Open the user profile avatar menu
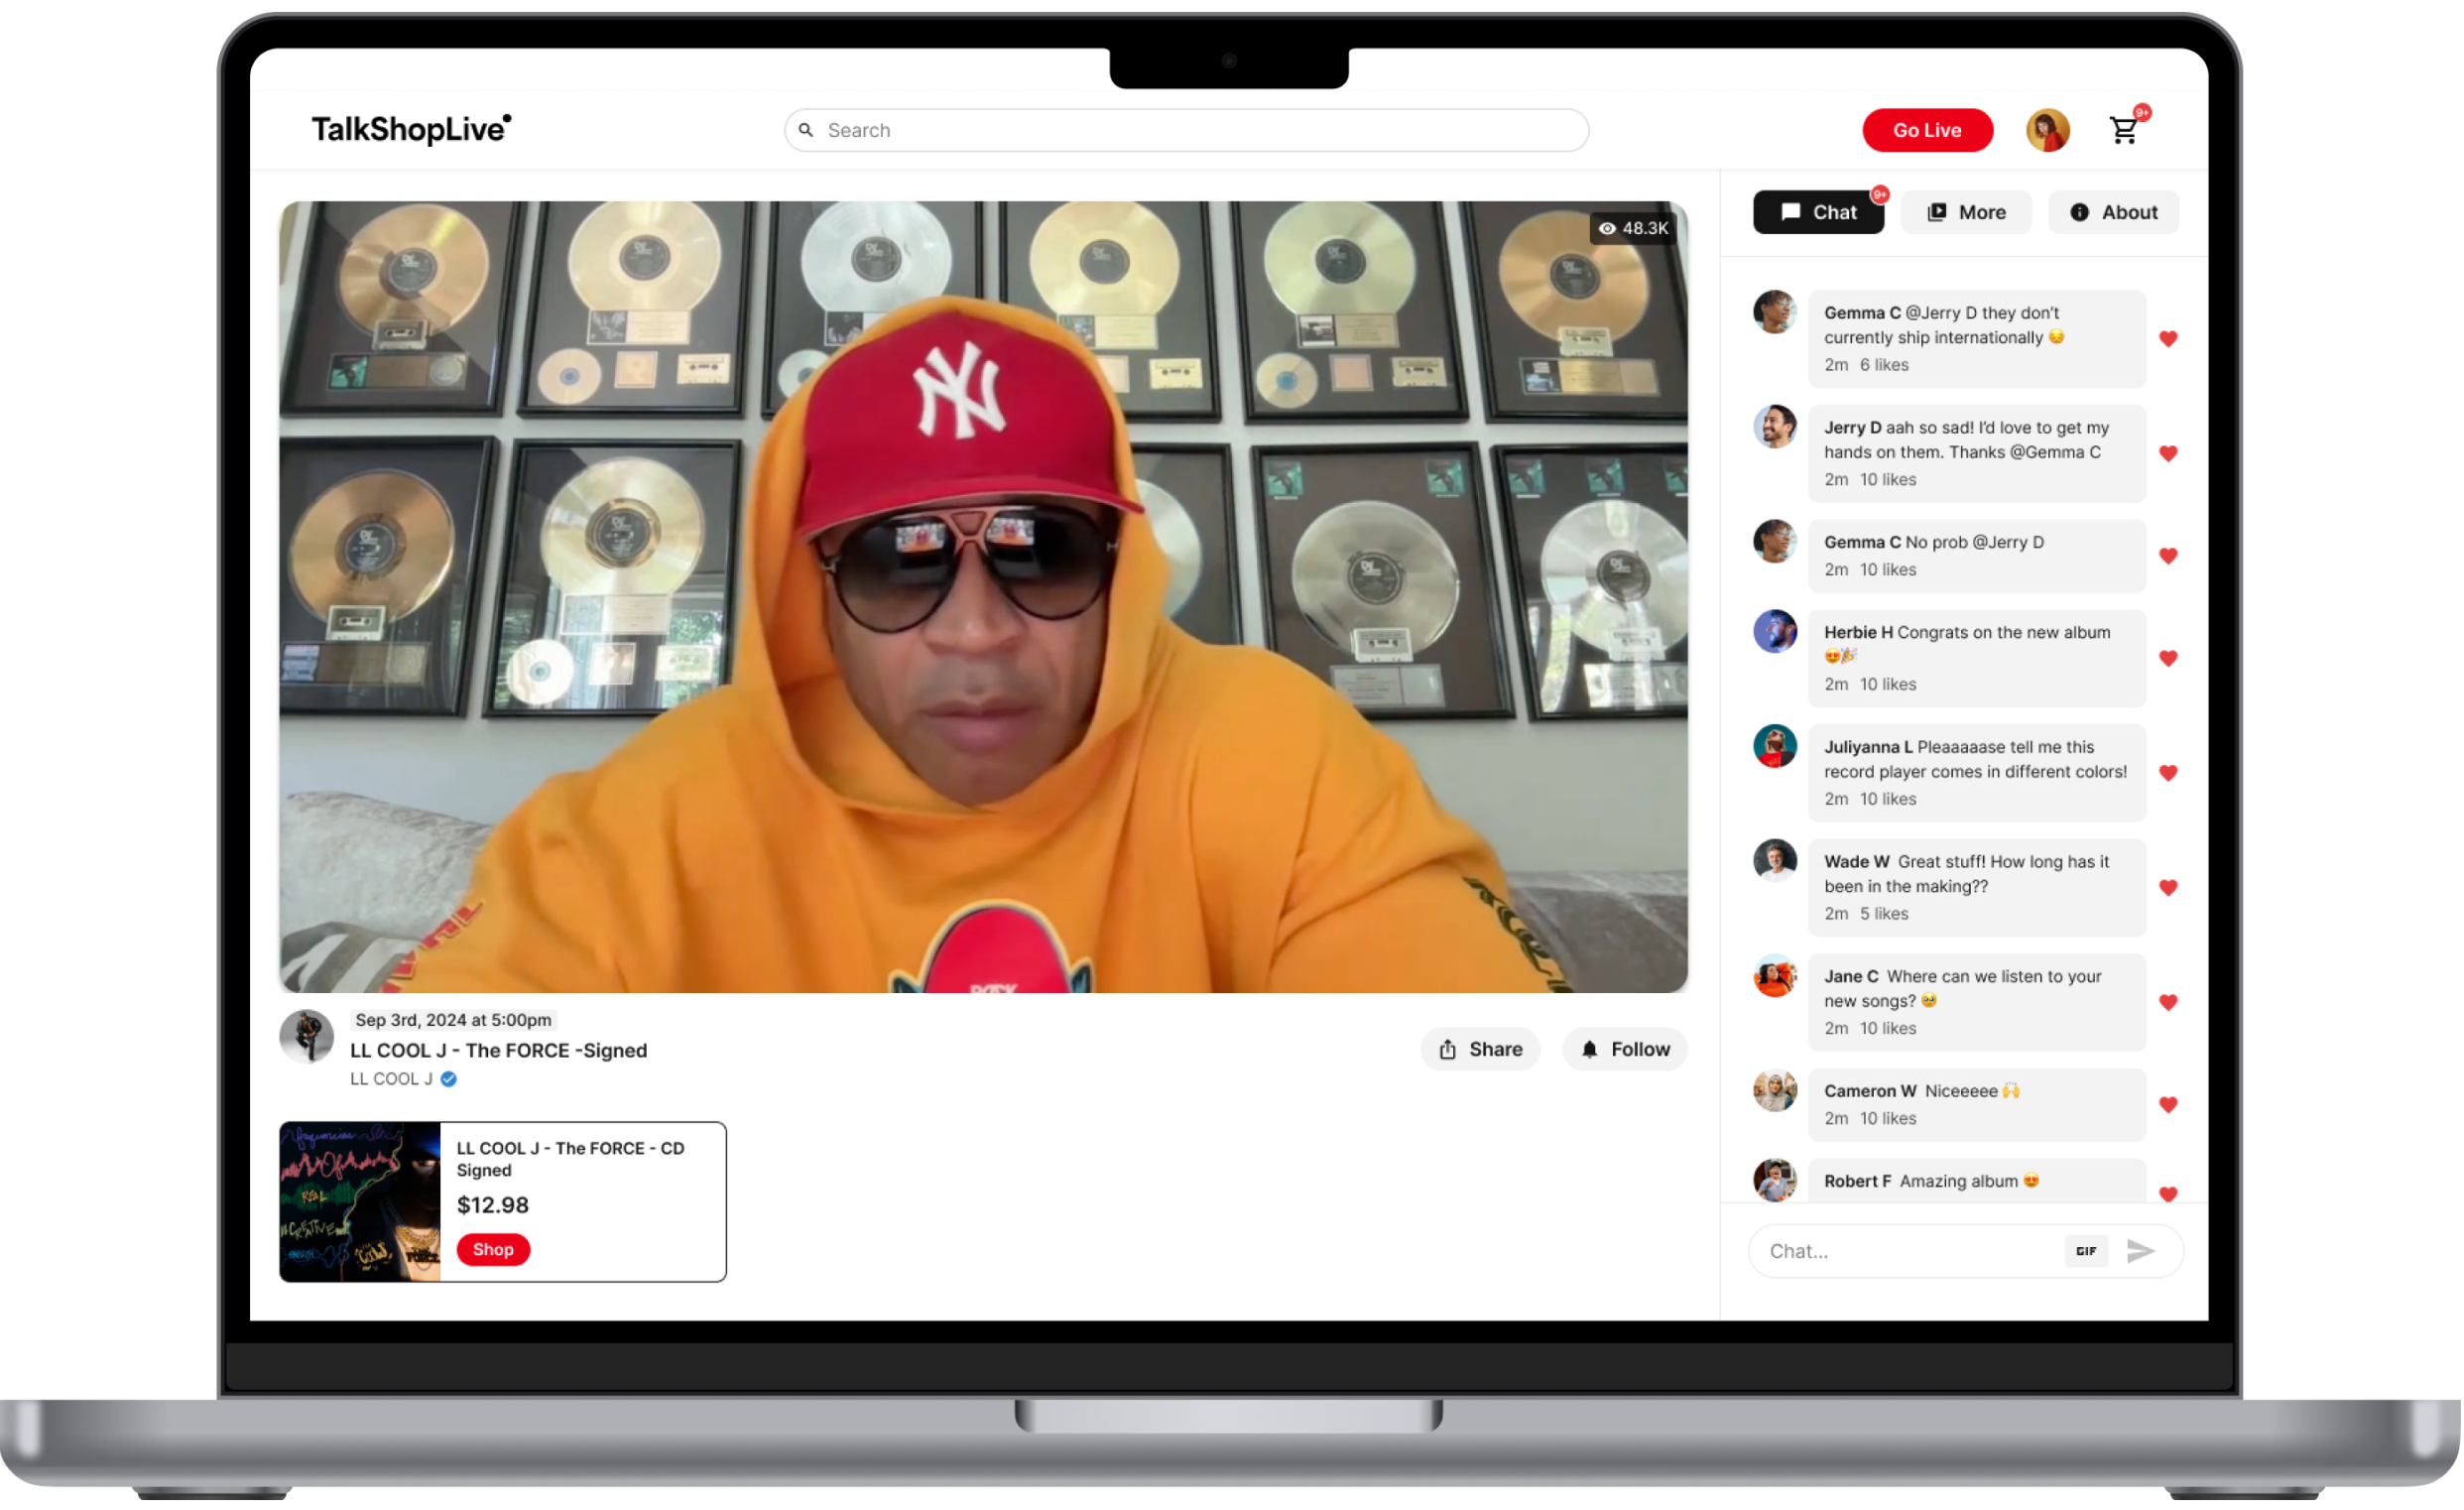The height and width of the screenshot is (1510, 2464). (2049, 130)
